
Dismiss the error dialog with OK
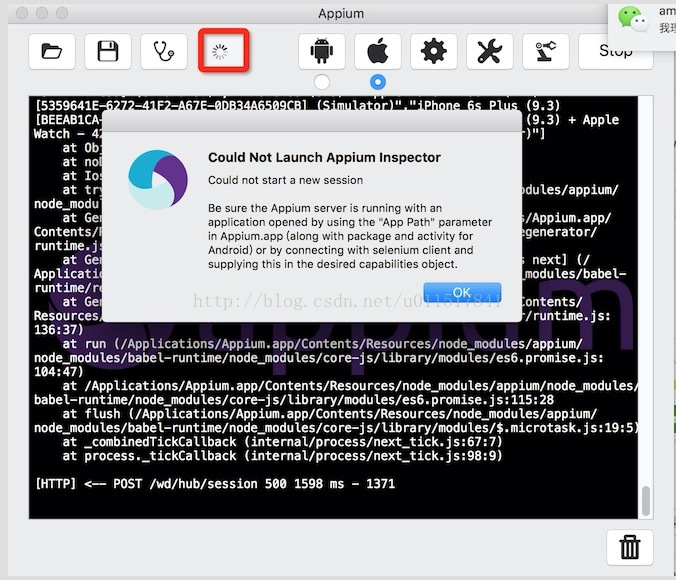[x=462, y=292]
